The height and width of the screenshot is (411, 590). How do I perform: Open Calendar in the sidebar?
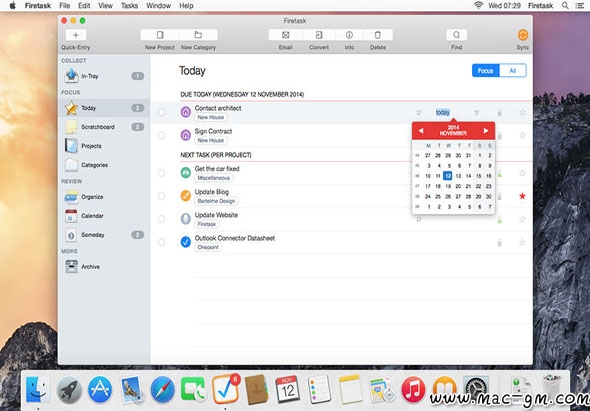click(x=104, y=216)
